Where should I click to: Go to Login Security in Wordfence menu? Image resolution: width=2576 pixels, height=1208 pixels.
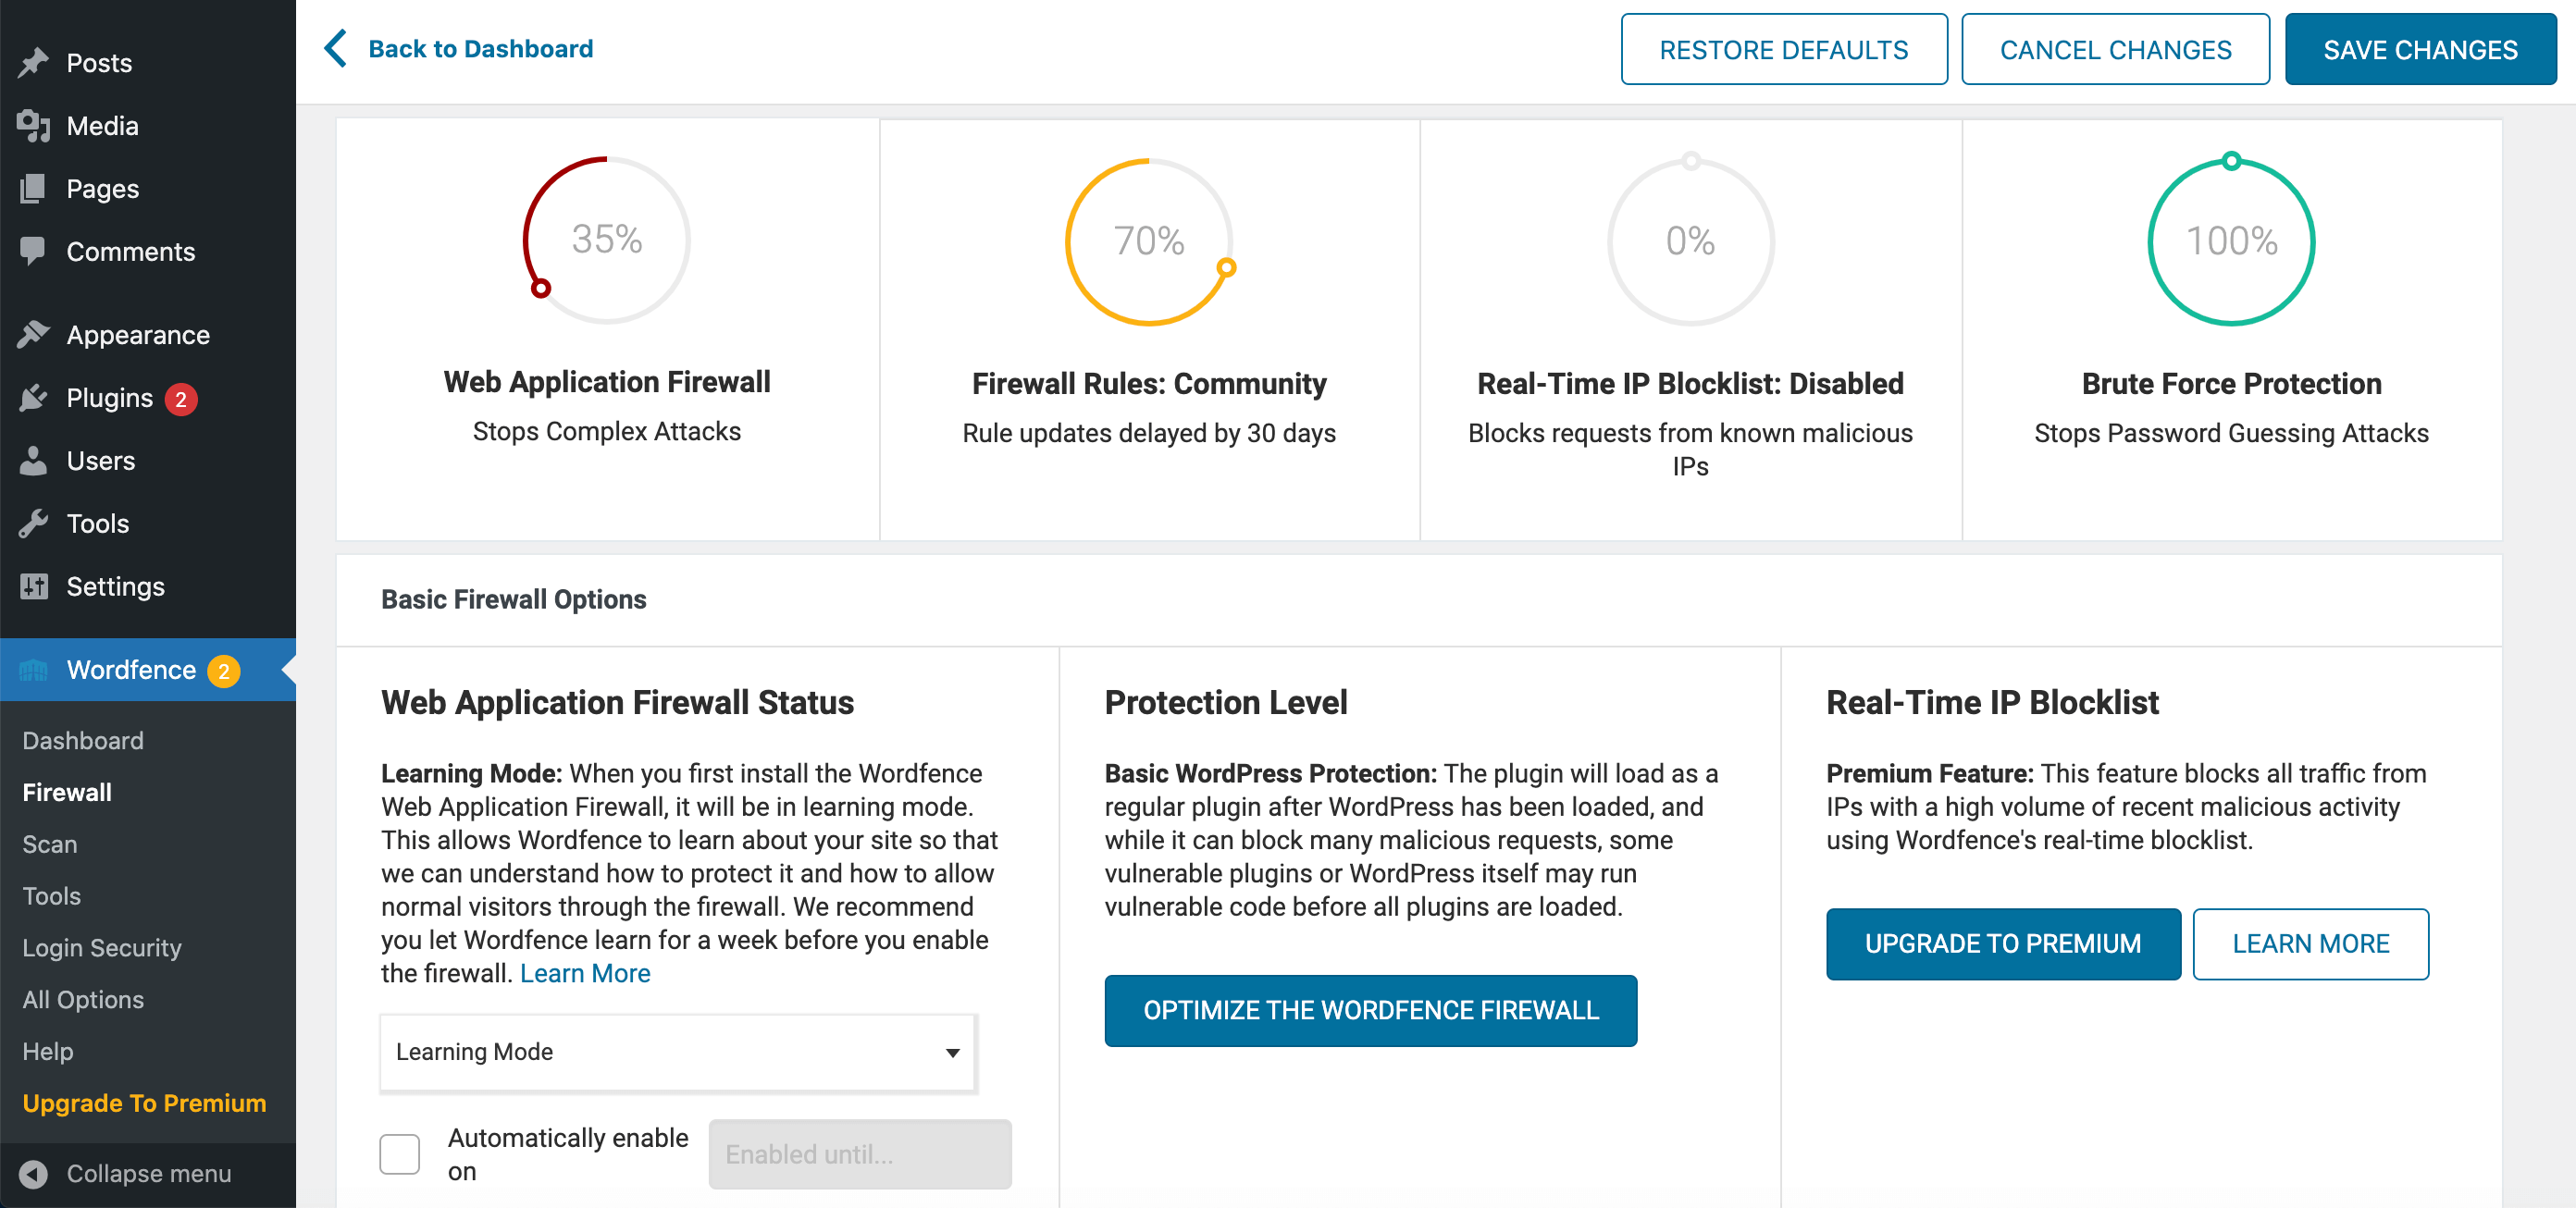click(x=102, y=947)
